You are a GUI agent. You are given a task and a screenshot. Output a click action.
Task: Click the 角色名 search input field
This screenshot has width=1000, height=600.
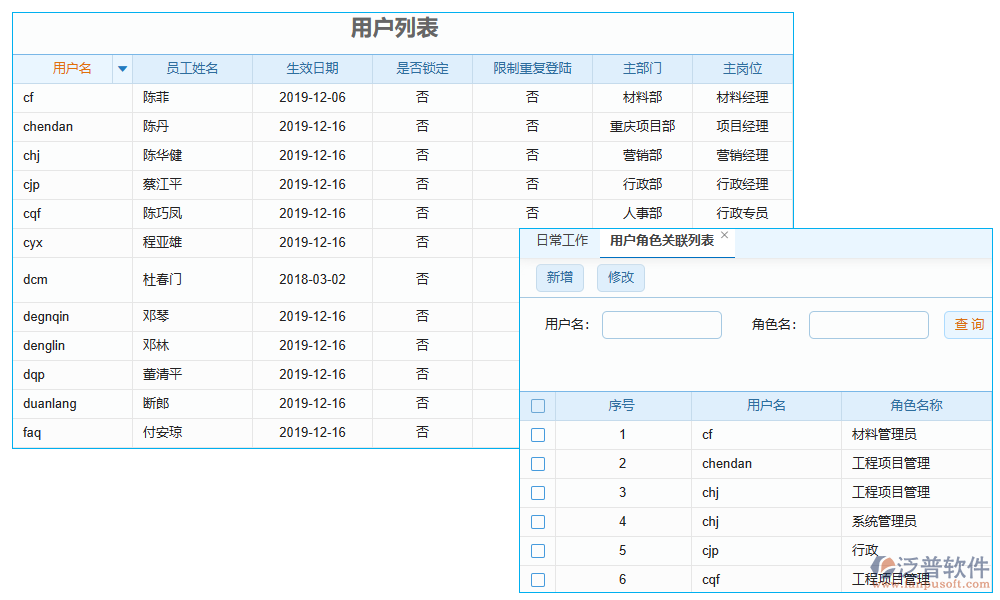[x=868, y=324]
